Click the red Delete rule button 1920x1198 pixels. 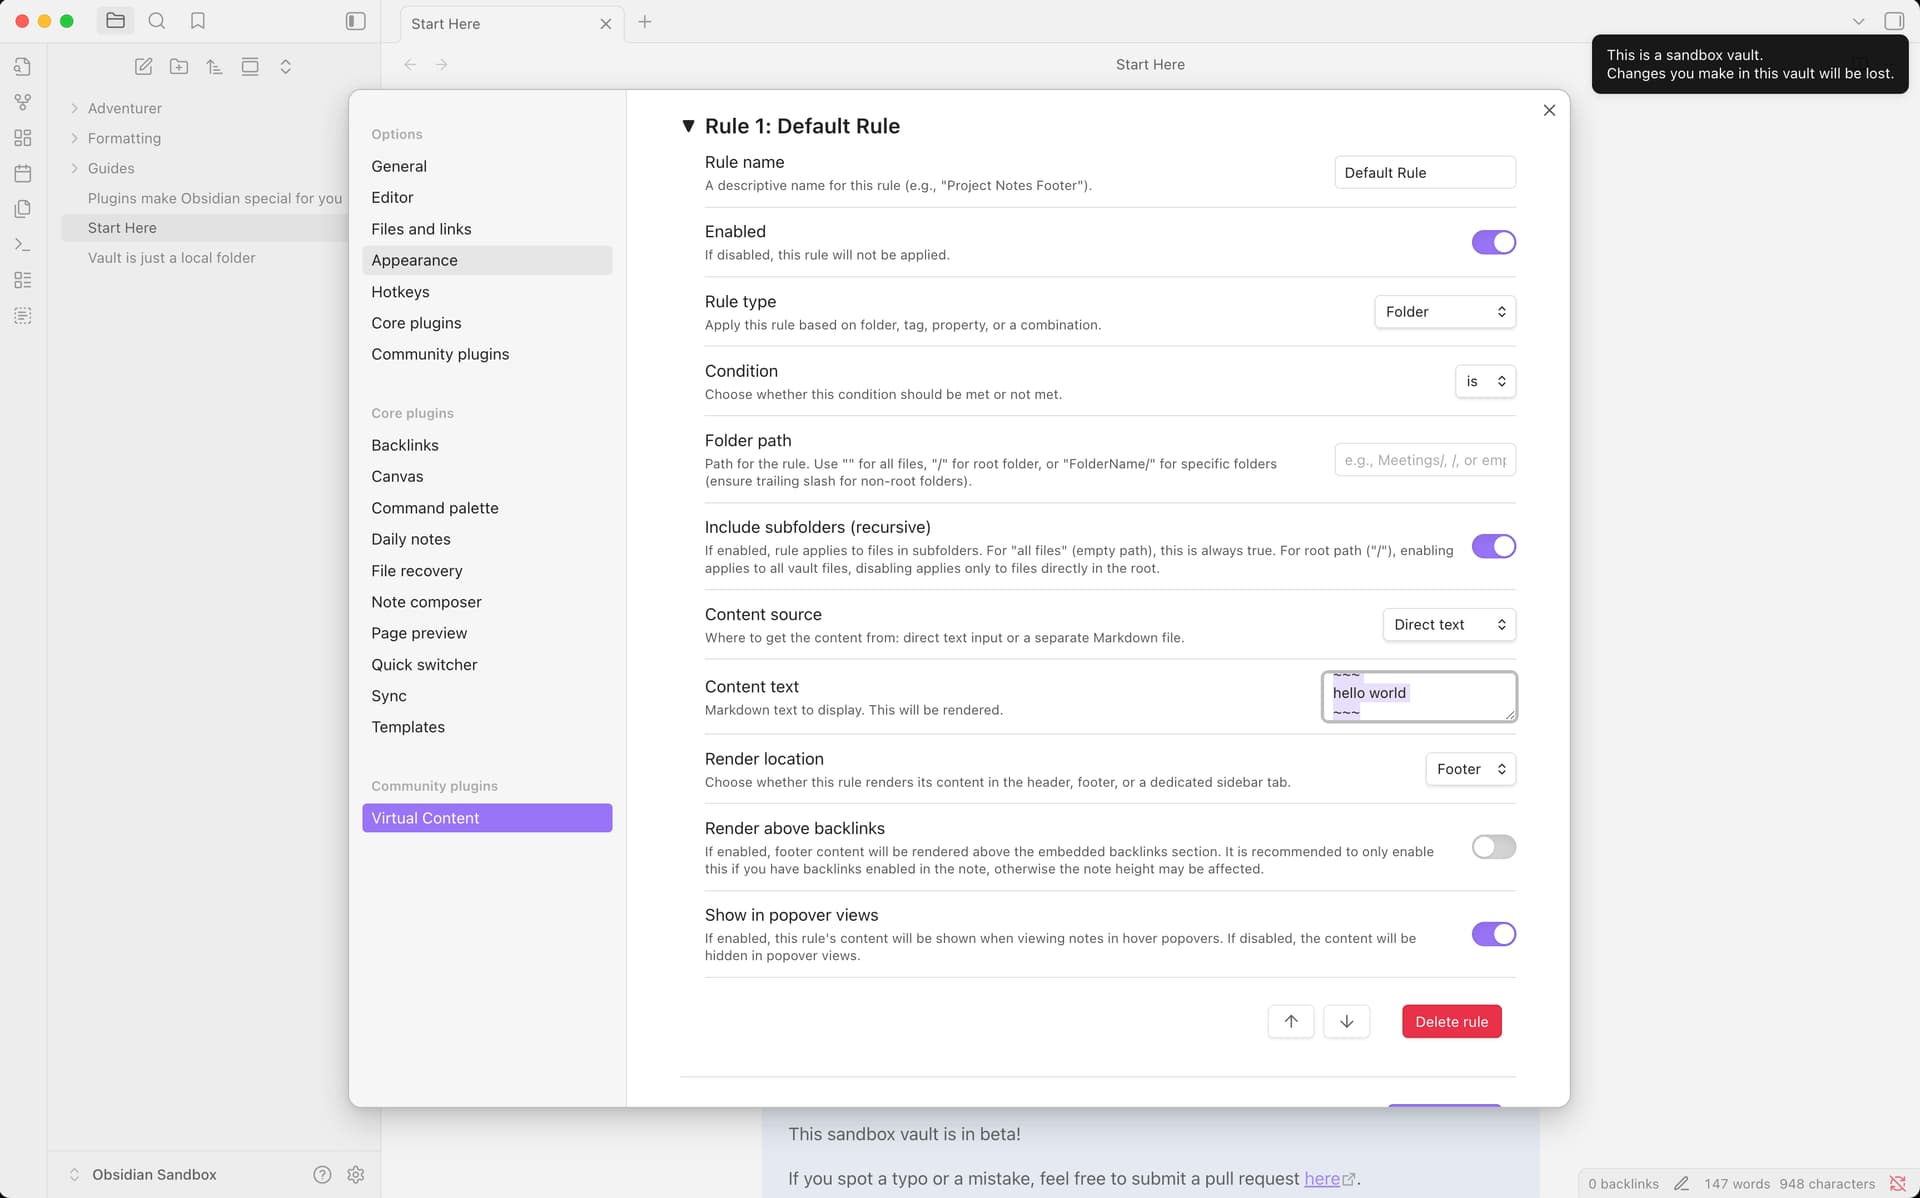tap(1451, 1021)
